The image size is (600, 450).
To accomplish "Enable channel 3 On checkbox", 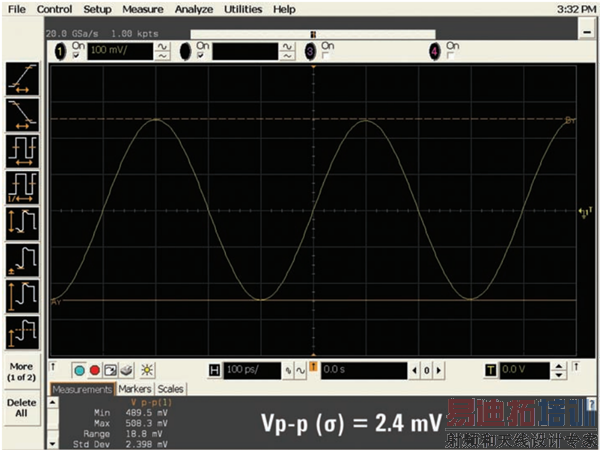I will tap(325, 56).
